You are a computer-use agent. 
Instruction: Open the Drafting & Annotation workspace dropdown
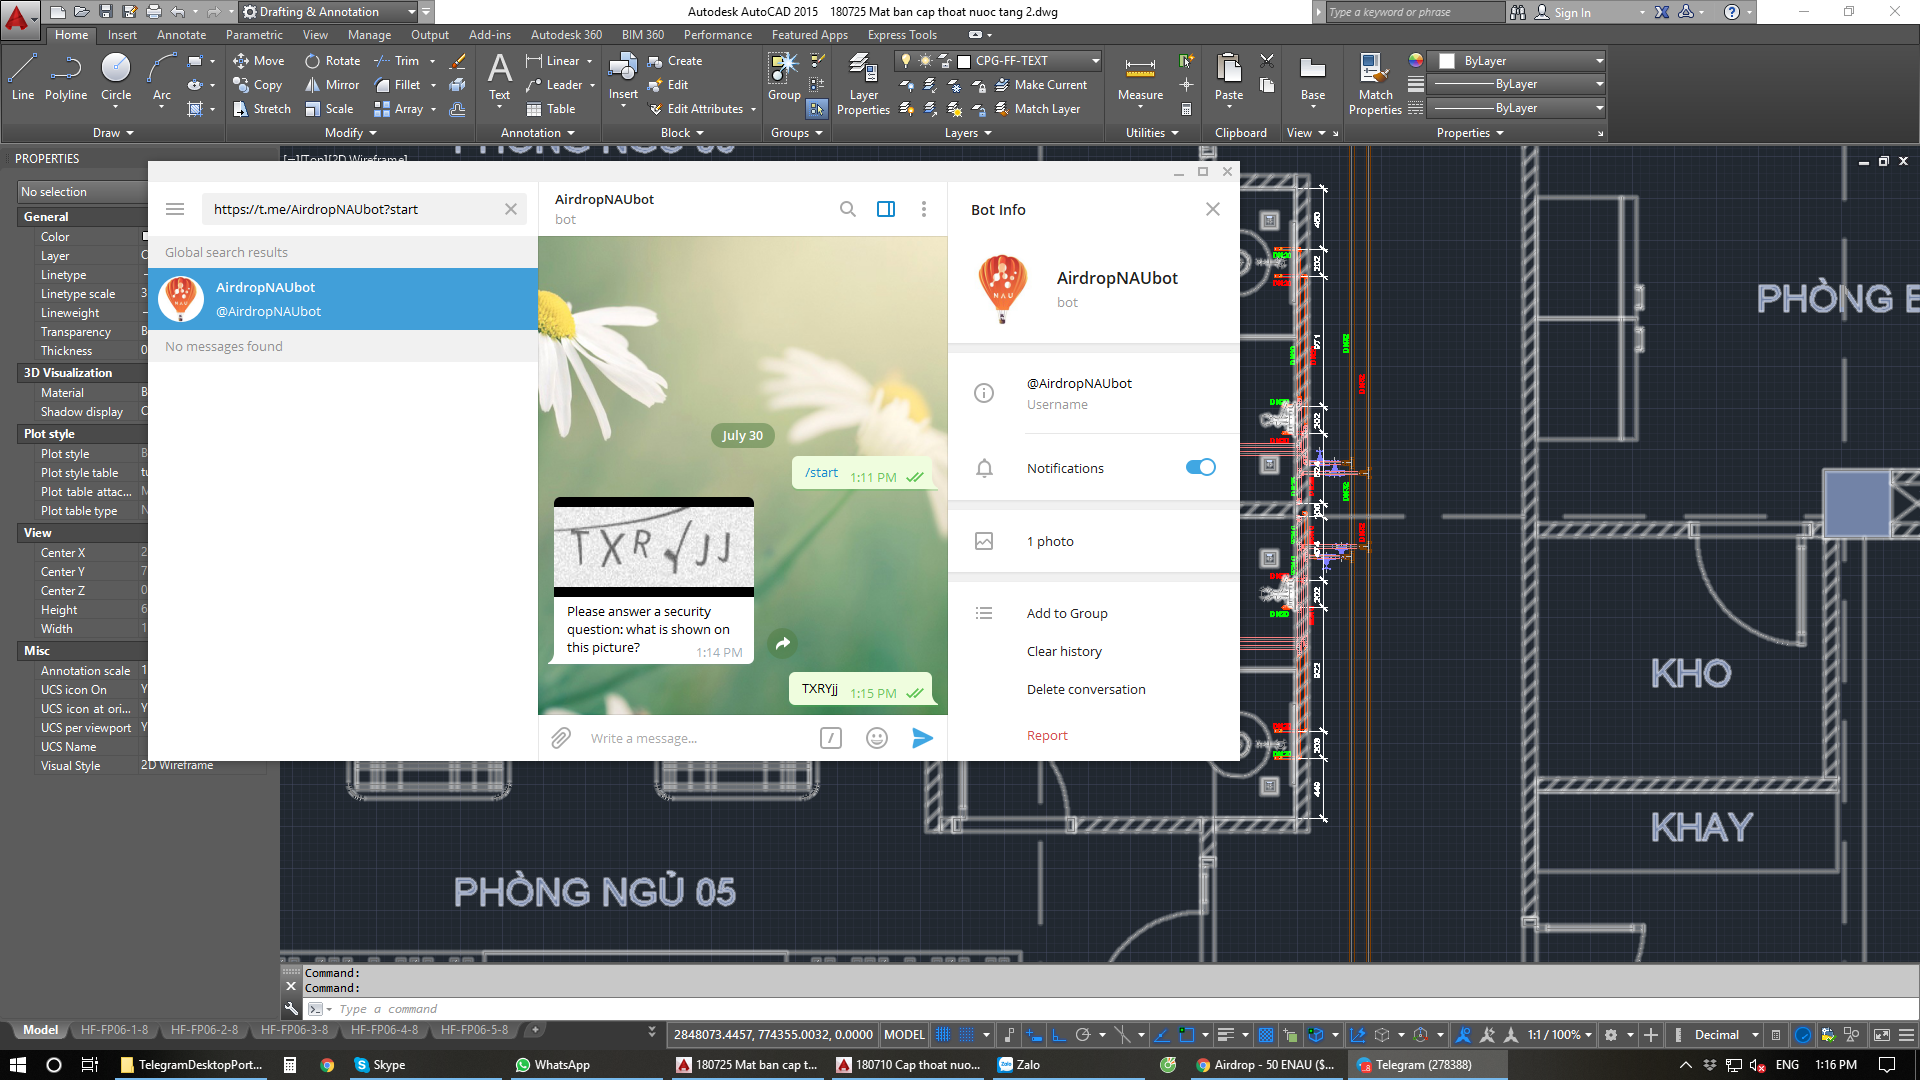tap(411, 12)
